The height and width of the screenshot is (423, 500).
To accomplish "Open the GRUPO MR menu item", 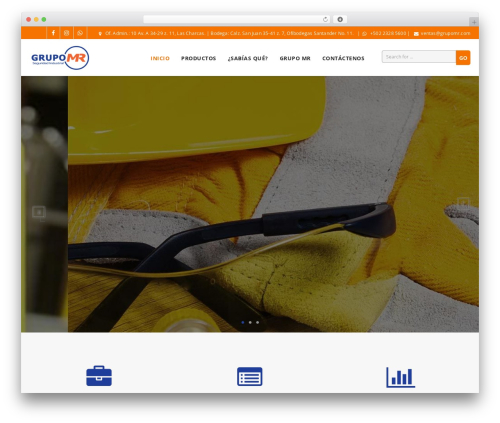I will tap(295, 58).
